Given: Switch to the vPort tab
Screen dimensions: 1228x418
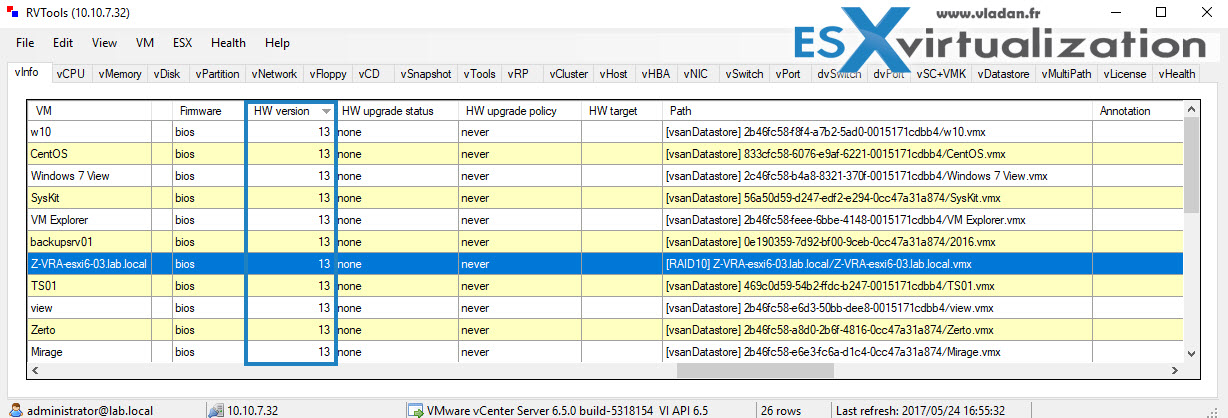Looking at the screenshot, I should pos(788,73).
